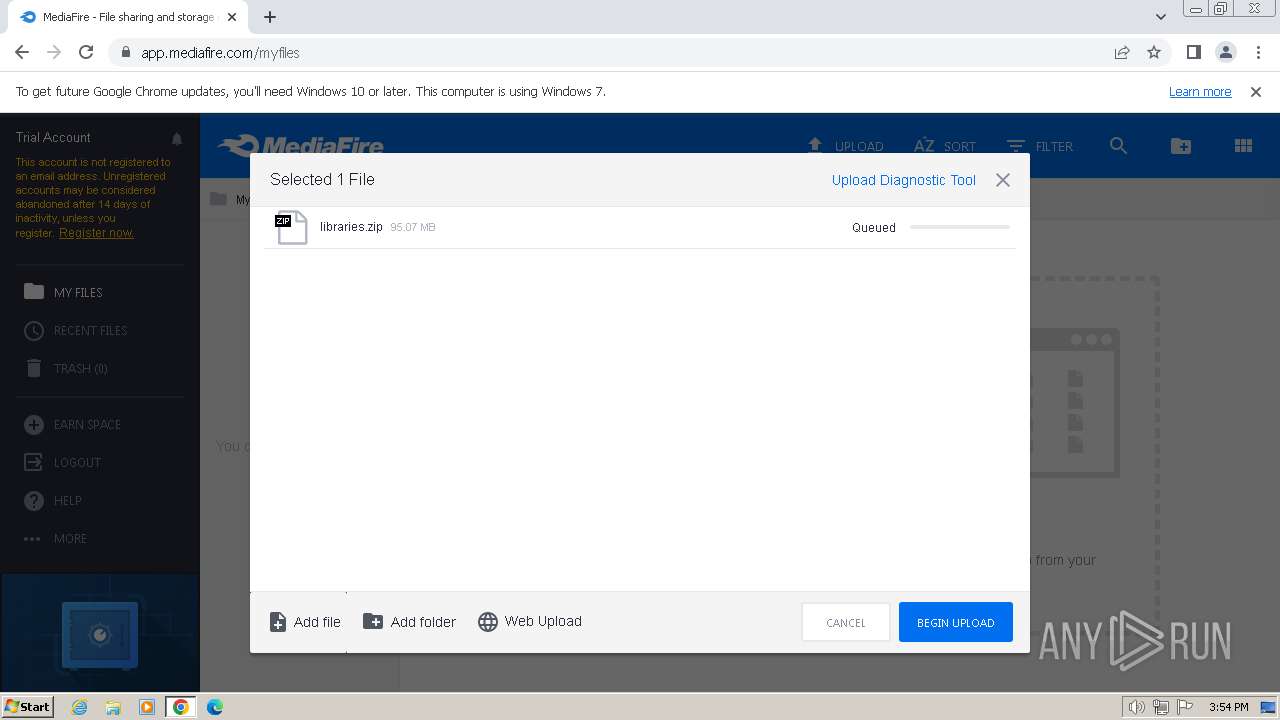
Task: Click the search magnifier icon
Action: pos(1118,146)
